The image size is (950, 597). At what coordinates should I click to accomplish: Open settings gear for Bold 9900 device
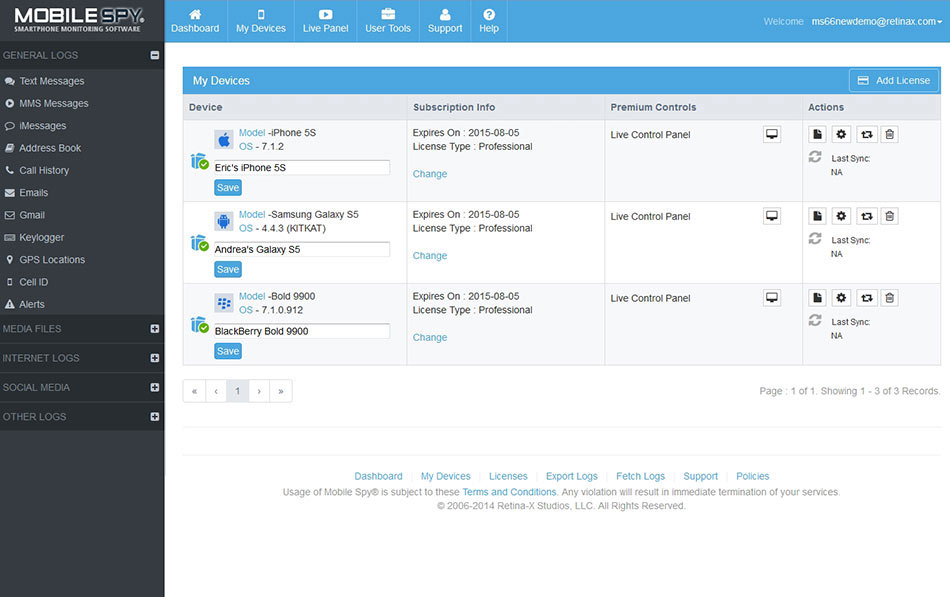pos(841,298)
